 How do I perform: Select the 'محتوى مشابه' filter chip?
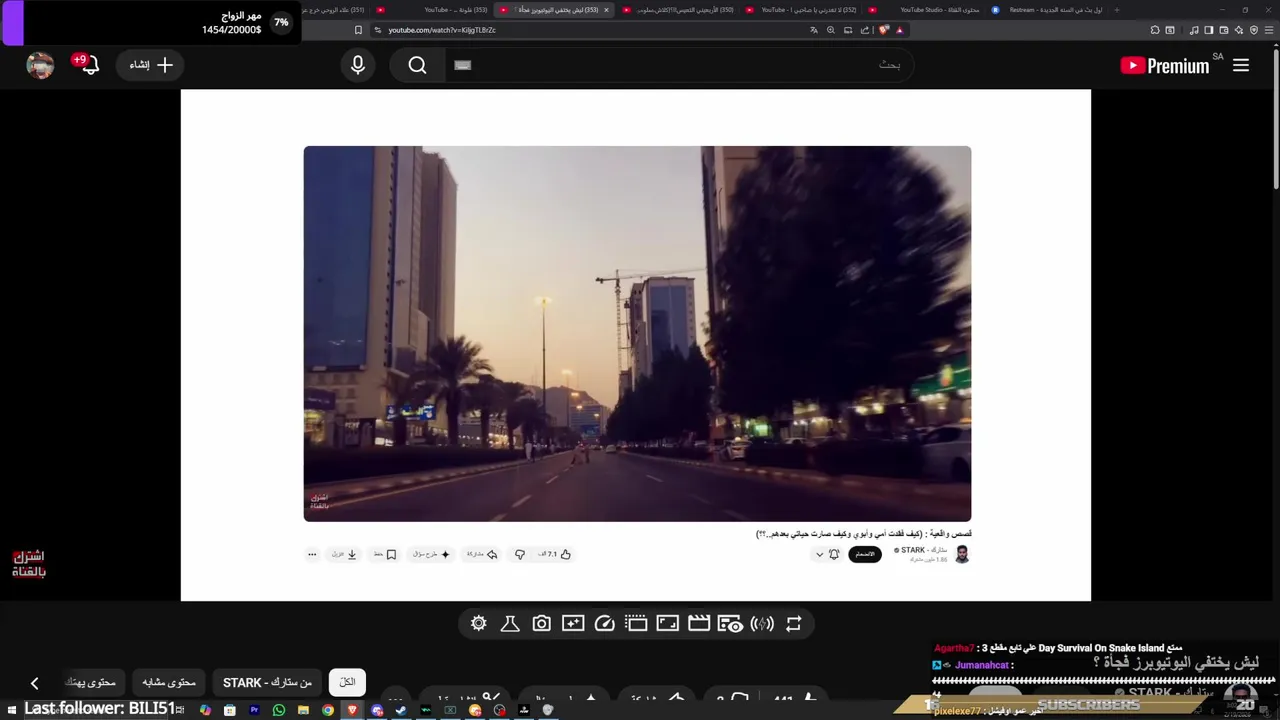(x=168, y=682)
